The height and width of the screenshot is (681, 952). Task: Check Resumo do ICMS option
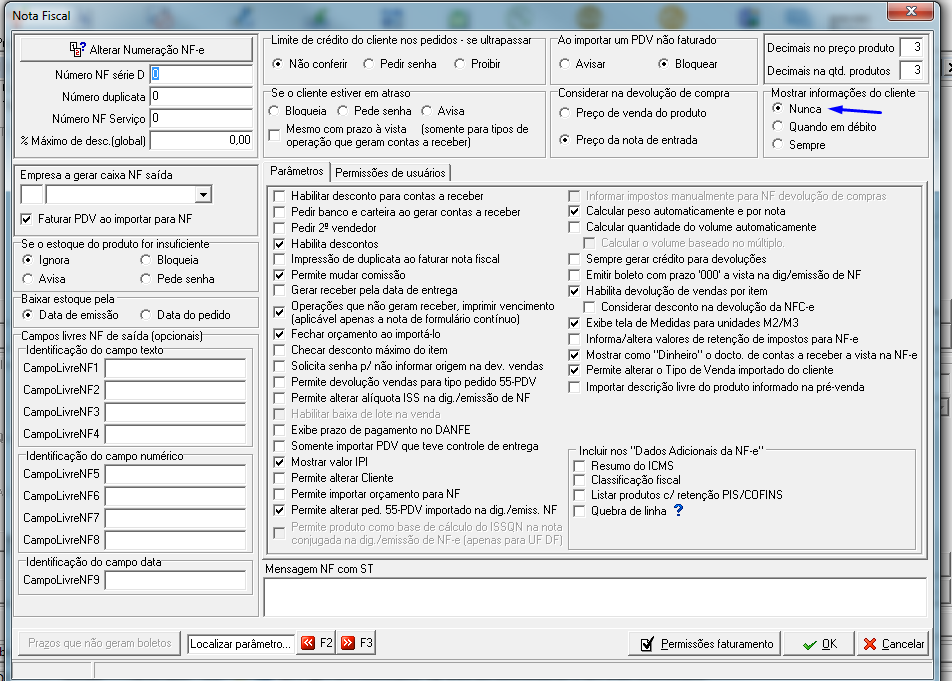pyautogui.click(x=579, y=466)
